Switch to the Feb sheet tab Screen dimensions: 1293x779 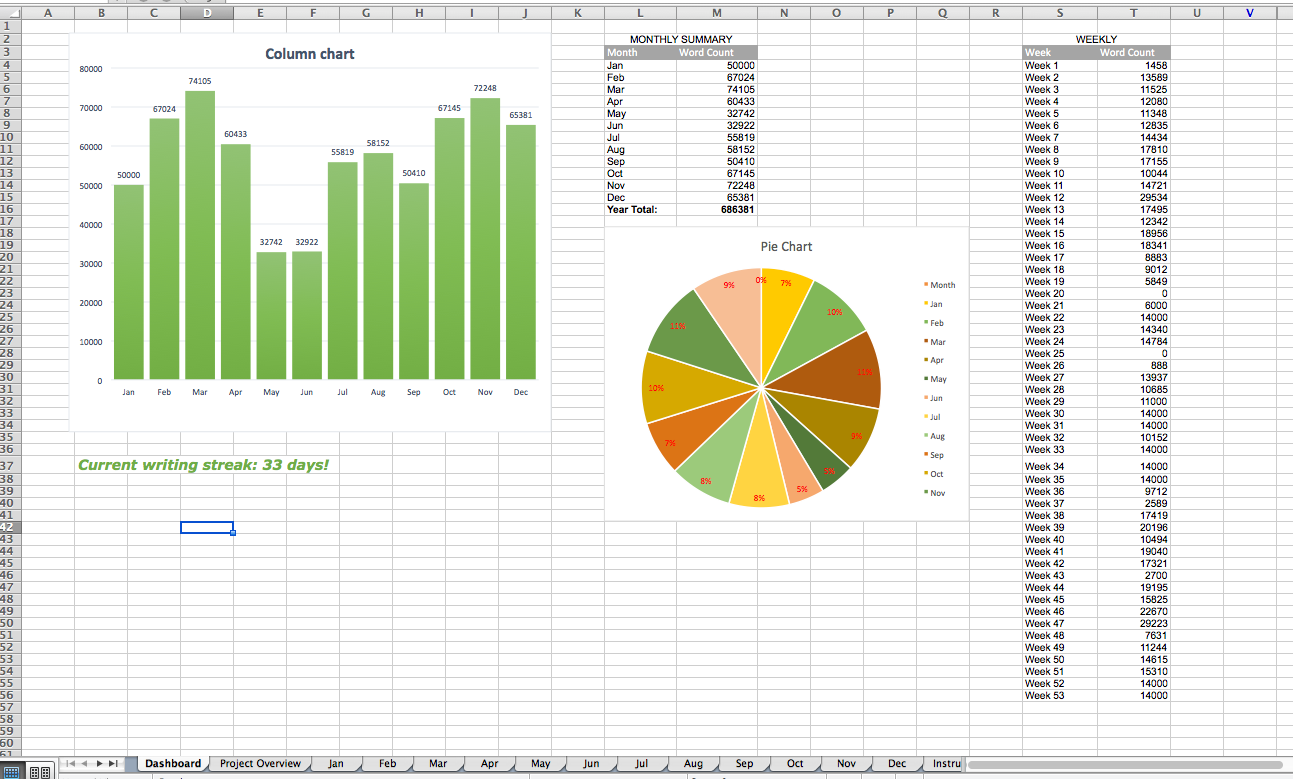387,764
